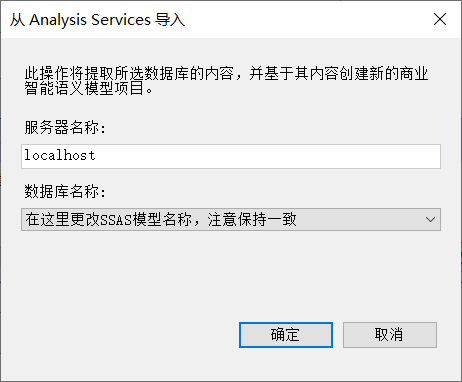
Task: Click the description text about 商业智能语义模型
Action: pos(226,81)
